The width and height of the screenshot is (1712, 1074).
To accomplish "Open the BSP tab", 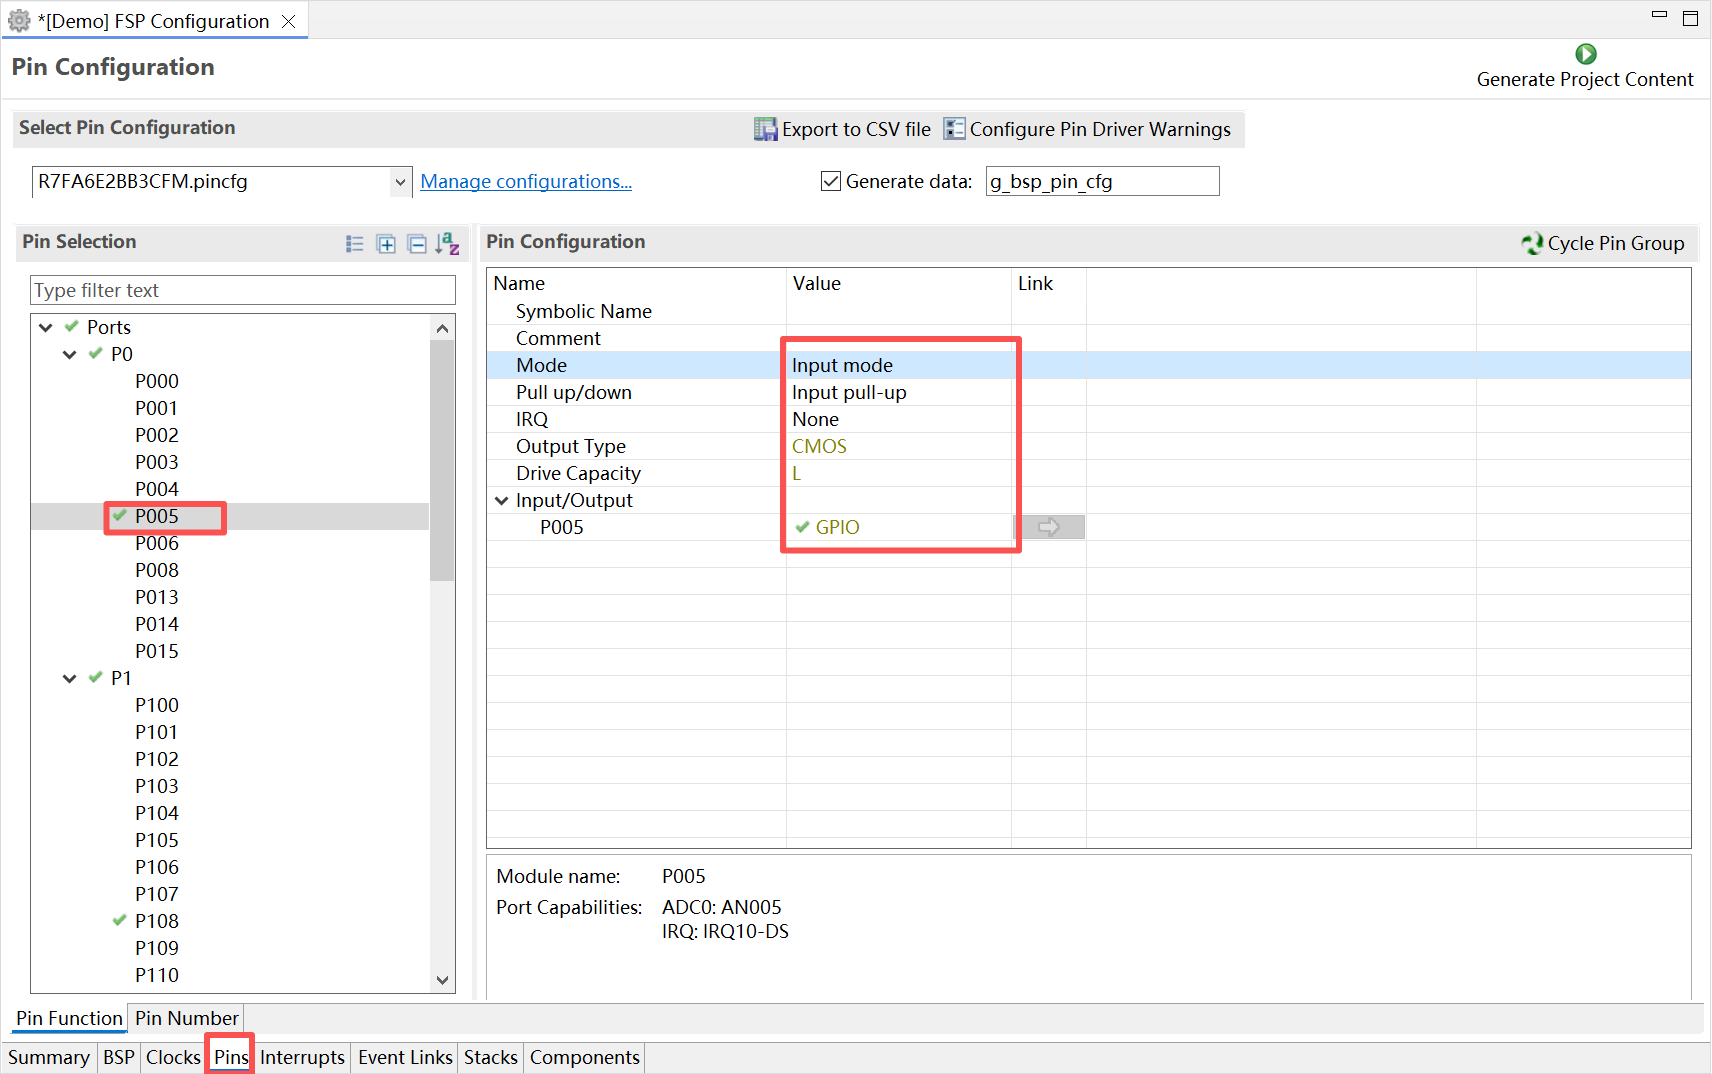I will (119, 1057).
